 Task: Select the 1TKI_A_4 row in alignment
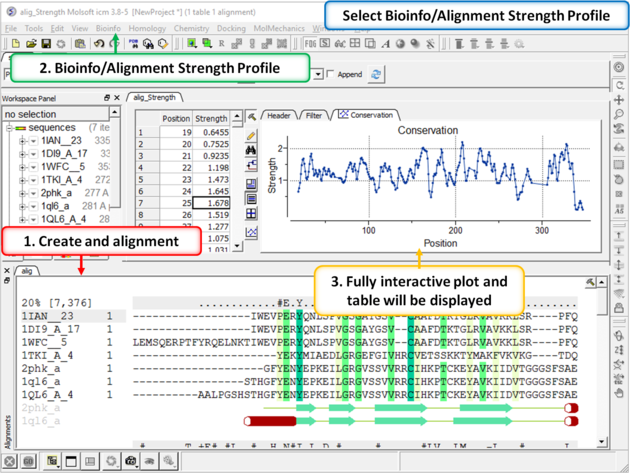(47, 355)
